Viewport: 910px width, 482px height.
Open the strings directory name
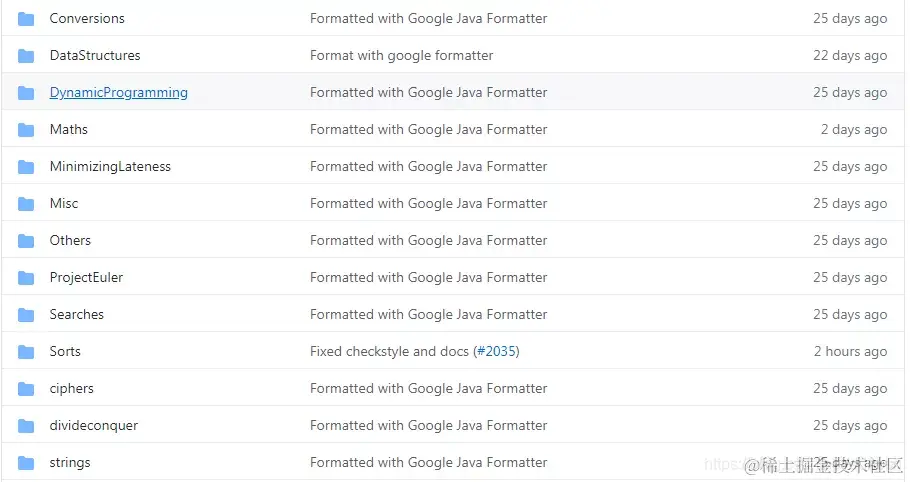(x=70, y=463)
